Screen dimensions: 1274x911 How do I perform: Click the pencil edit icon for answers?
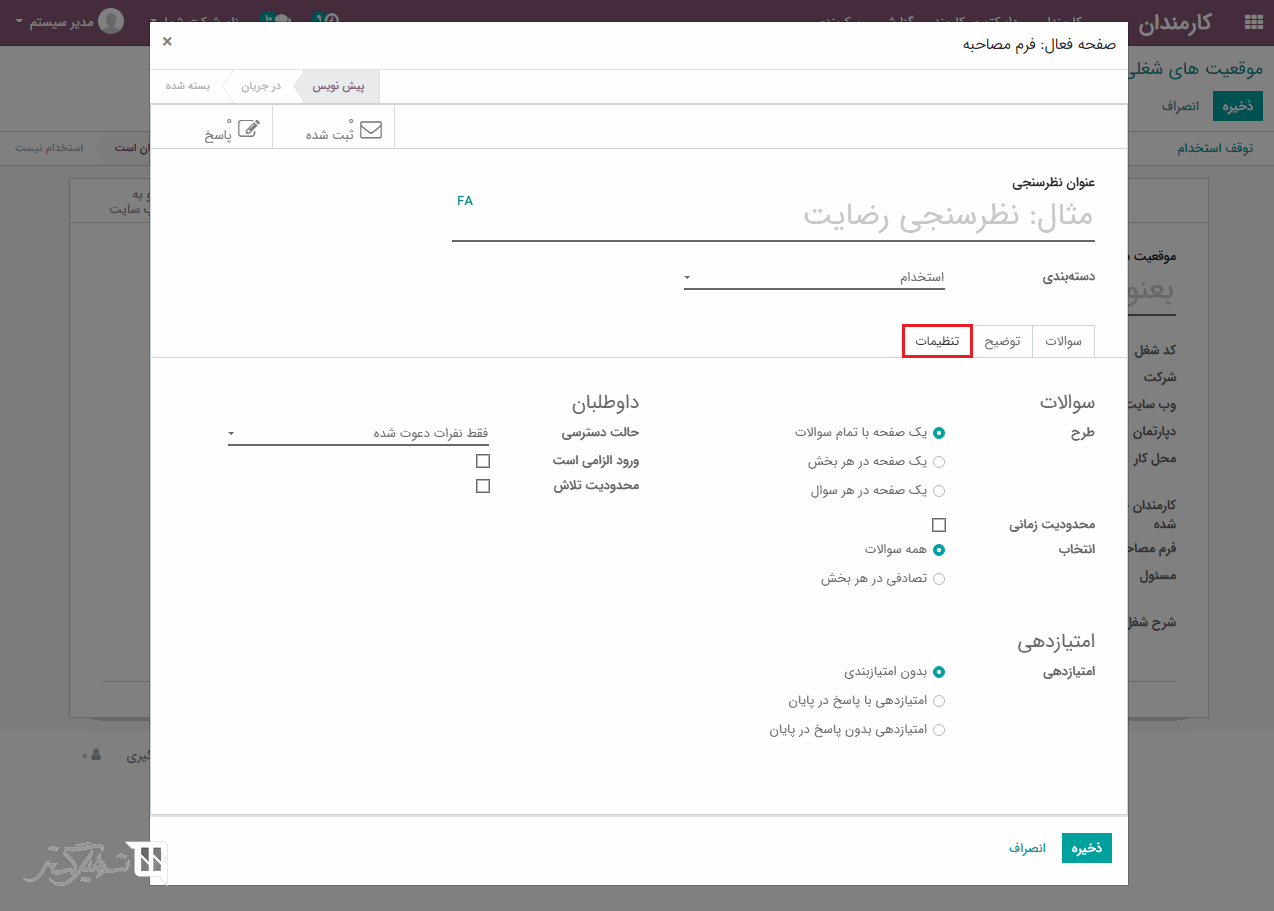(248, 129)
